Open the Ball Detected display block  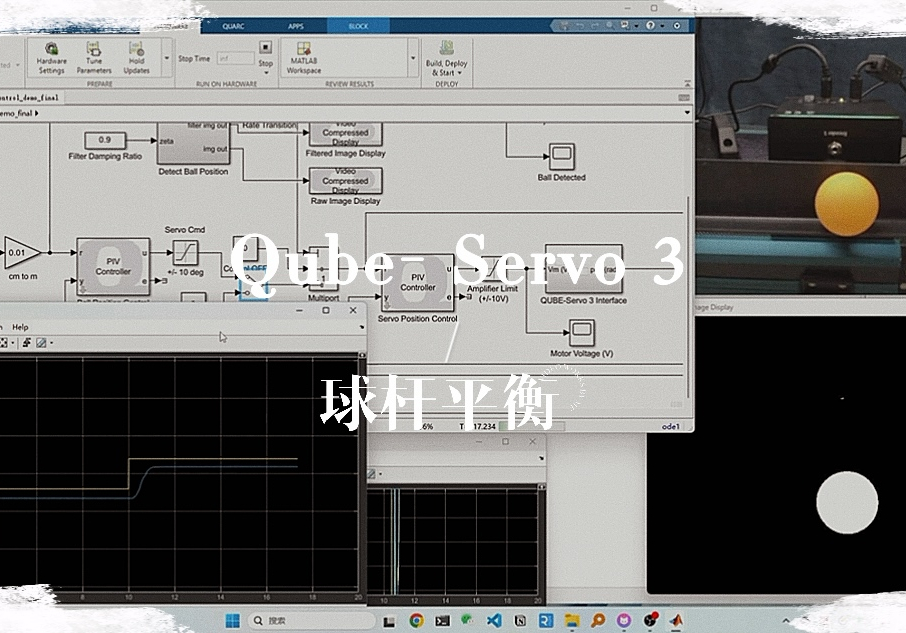coord(561,155)
